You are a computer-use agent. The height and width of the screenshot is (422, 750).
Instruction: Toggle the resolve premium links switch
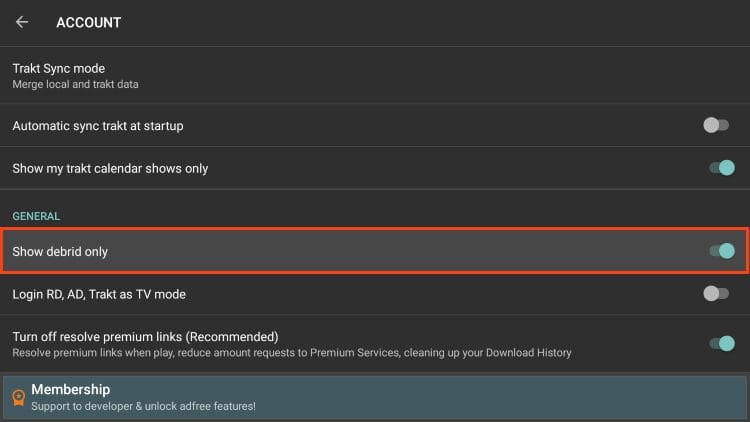click(722, 343)
